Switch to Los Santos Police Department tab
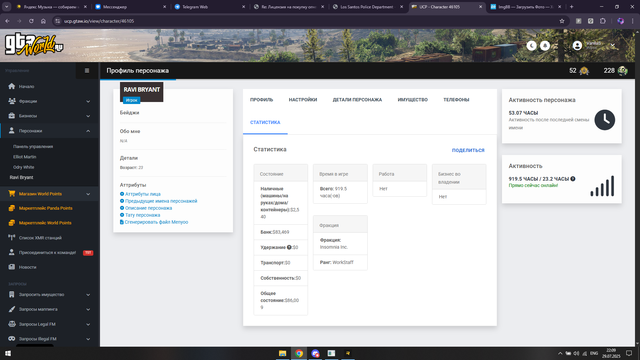Screen dimensions: 640x360 click(367, 7)
